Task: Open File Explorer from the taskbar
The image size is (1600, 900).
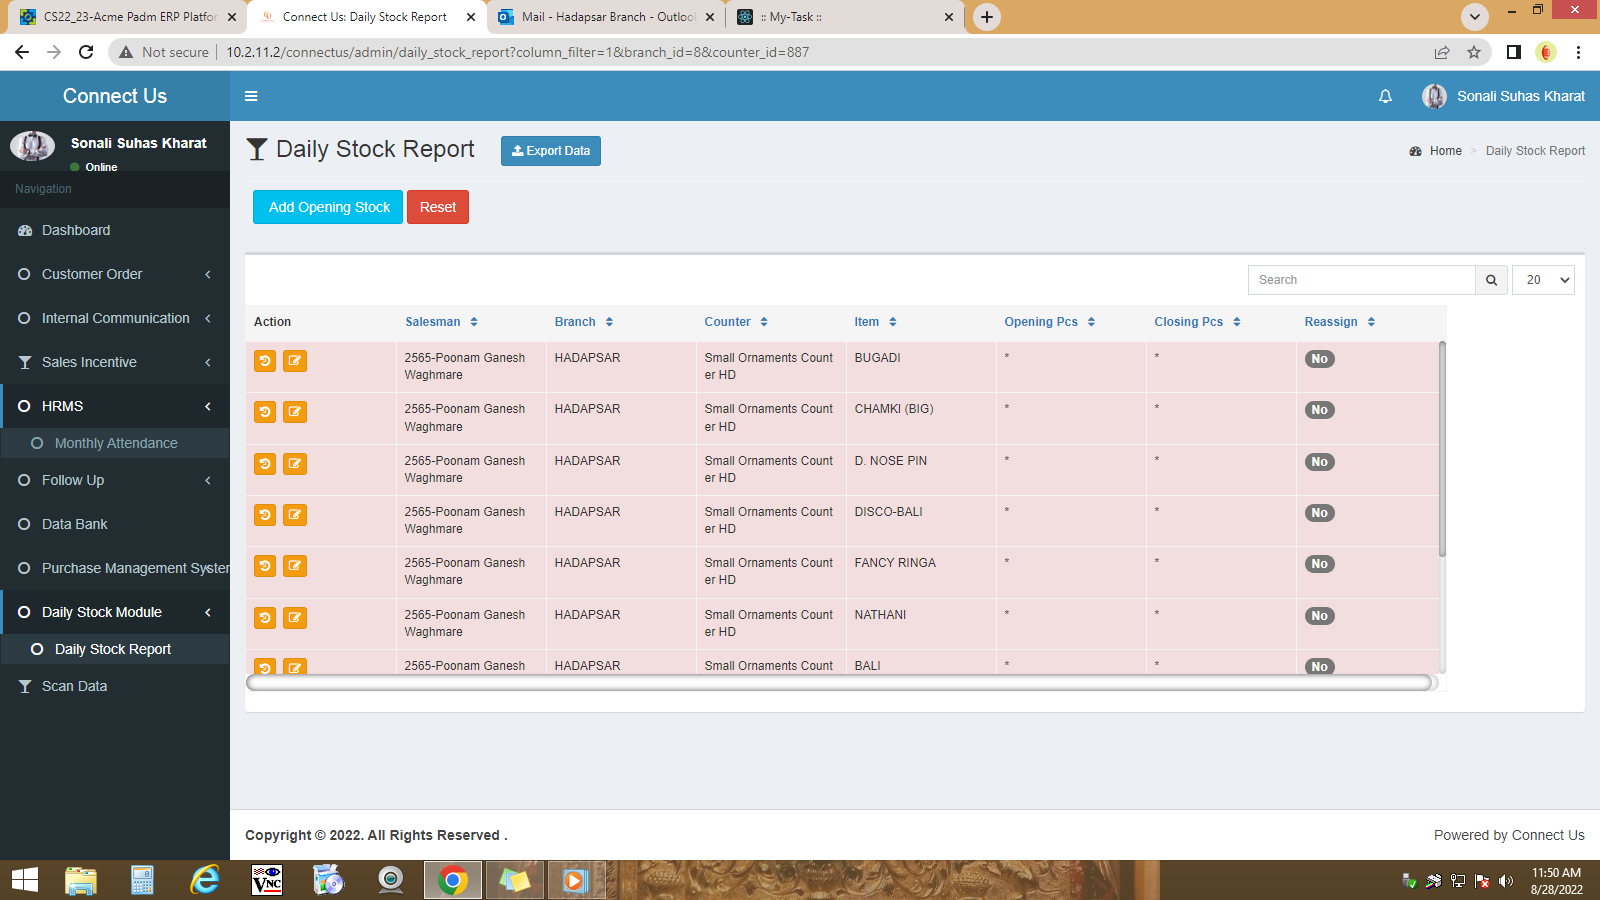Action: pyautogui.click(x=81, y=880)
